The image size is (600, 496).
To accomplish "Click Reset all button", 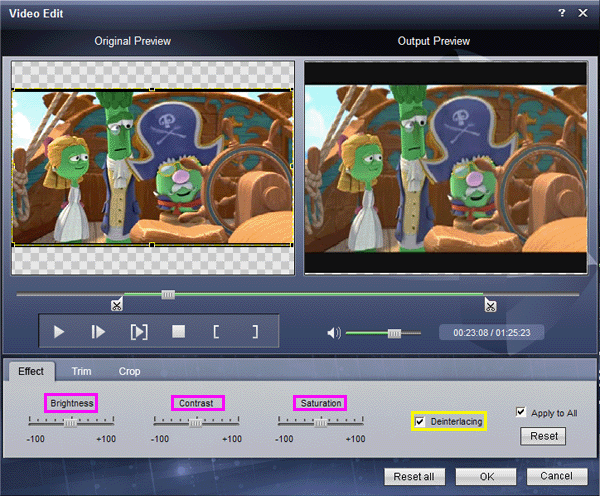I will (414, 476).
